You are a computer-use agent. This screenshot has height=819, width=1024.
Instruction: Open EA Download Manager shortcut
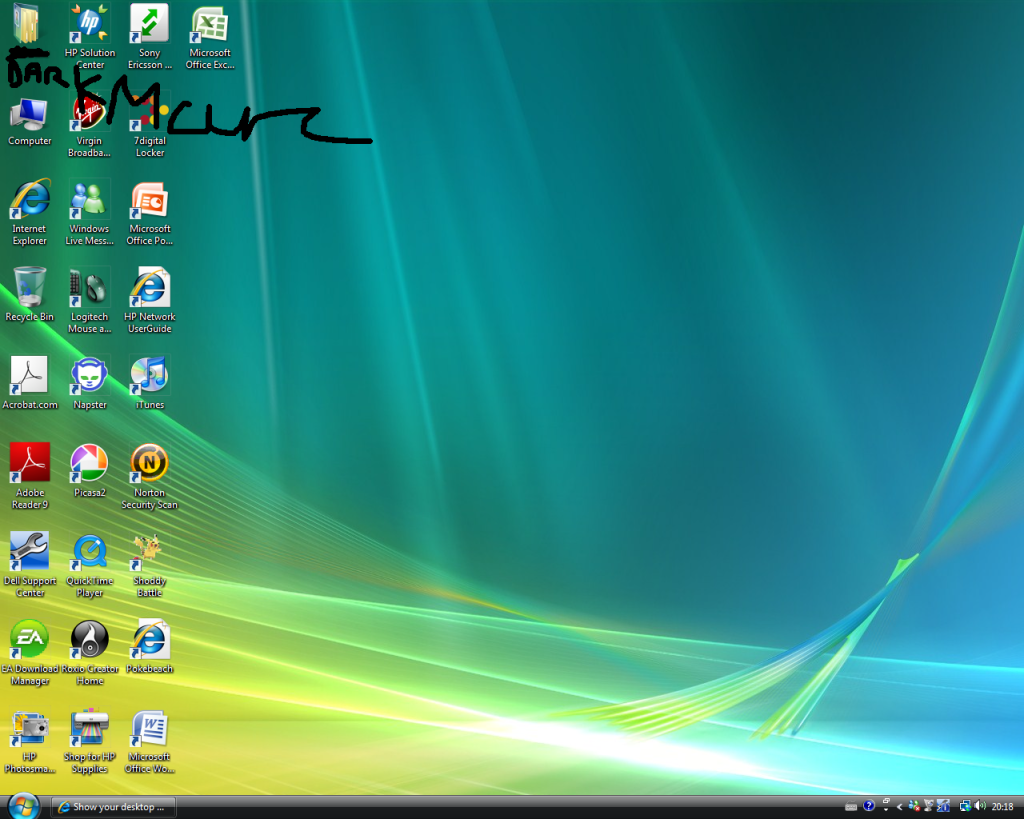coord(29,652)
